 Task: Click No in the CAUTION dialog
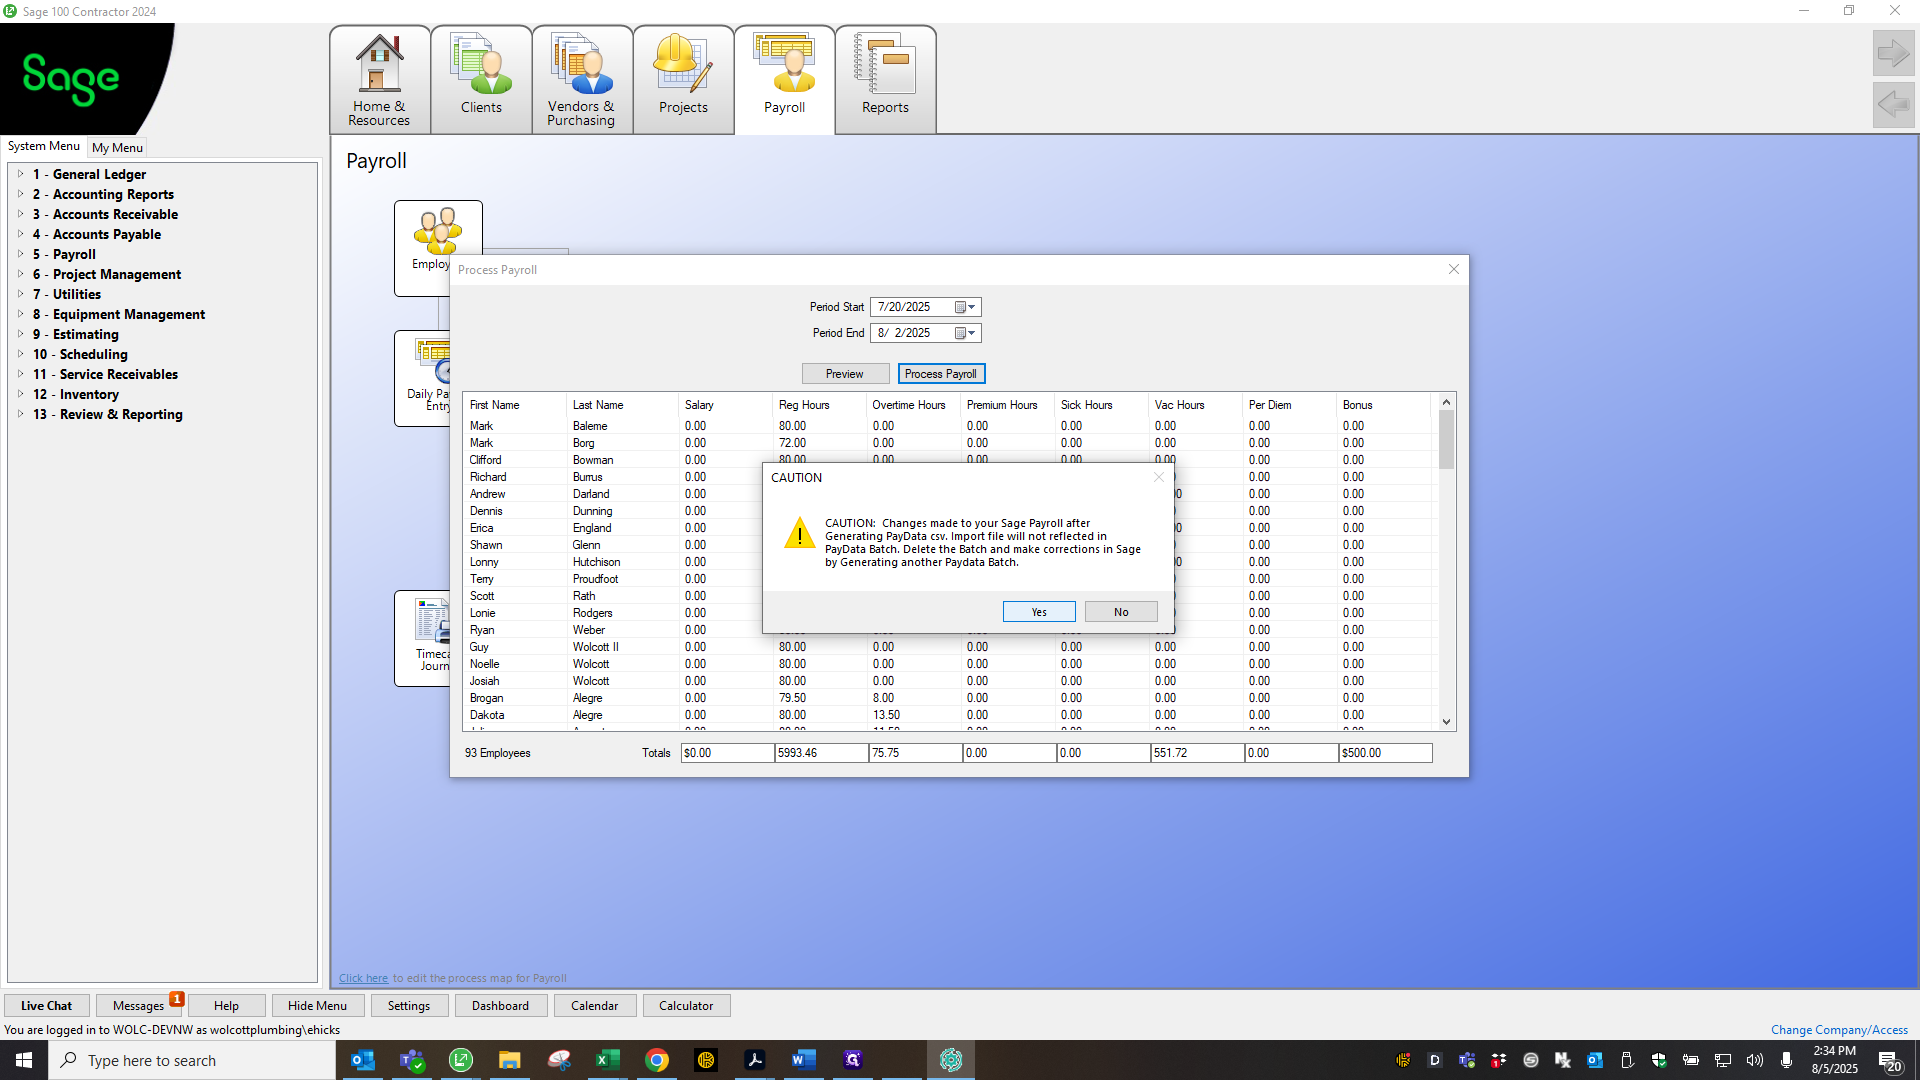[1121, 612]
